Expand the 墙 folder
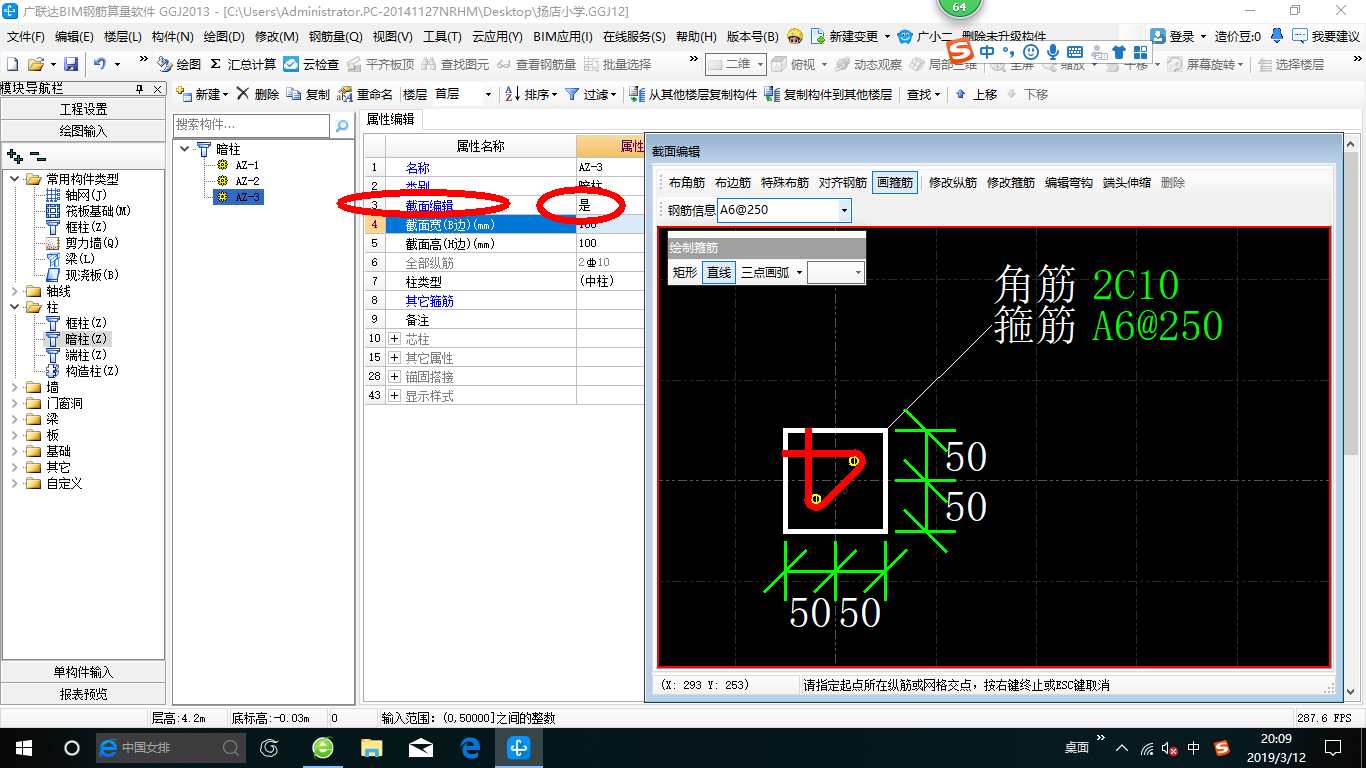This screenshot has height=768, width=1366. pyautogui.click(x=14, y=387)
